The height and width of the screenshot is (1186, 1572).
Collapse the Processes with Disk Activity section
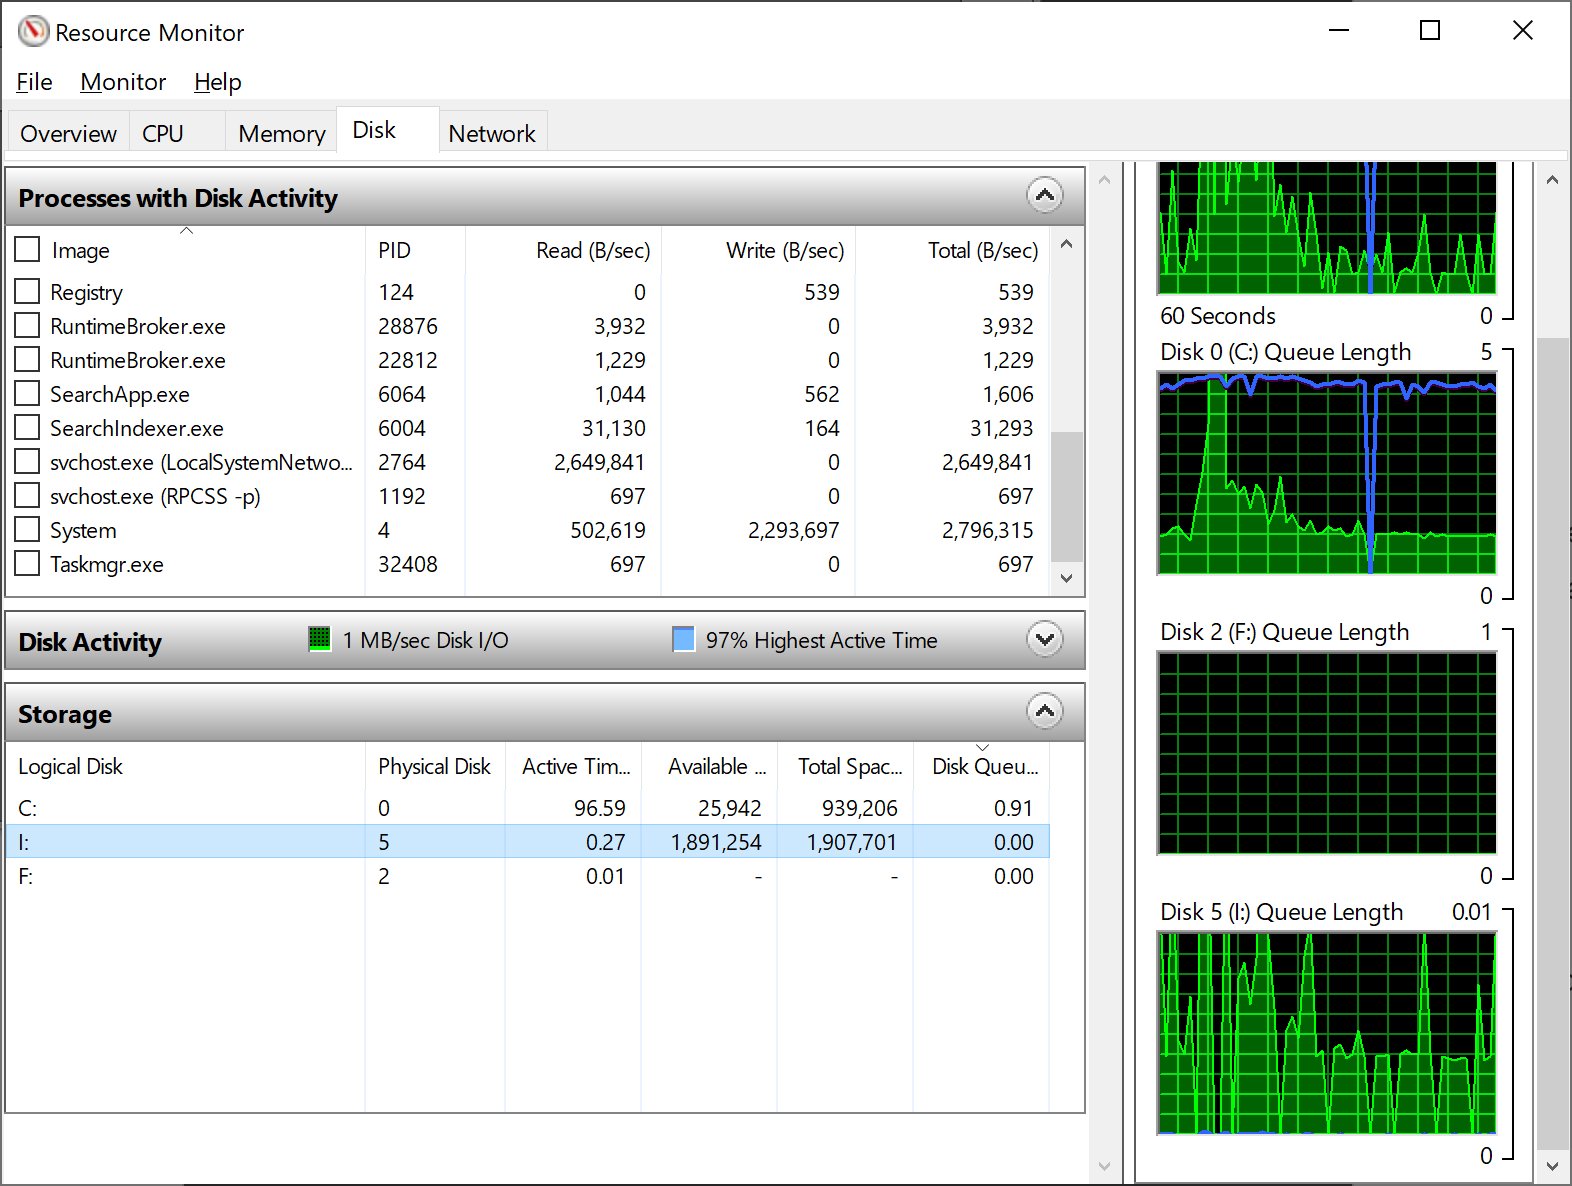click(1045, 195)
